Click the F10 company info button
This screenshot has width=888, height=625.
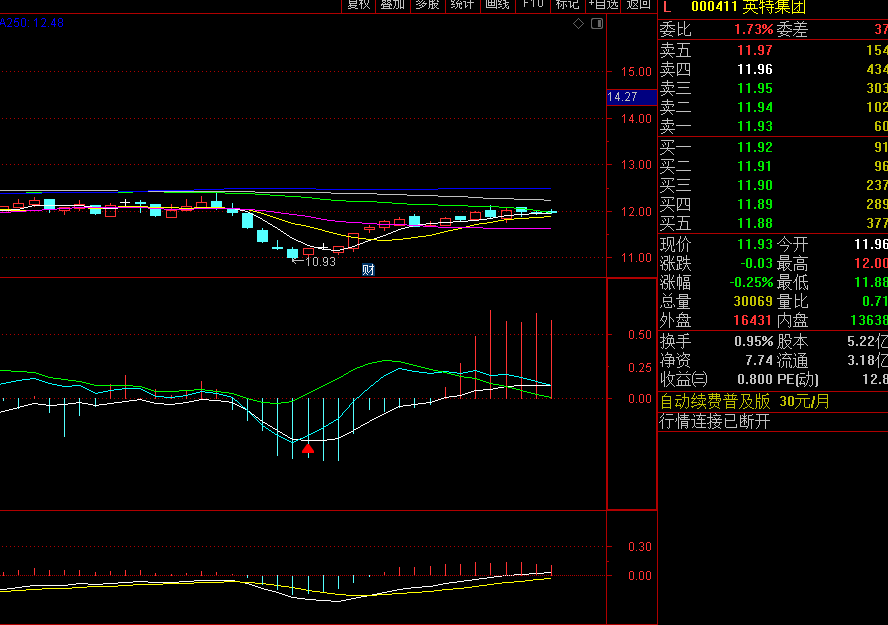click(x=532, y=5)
